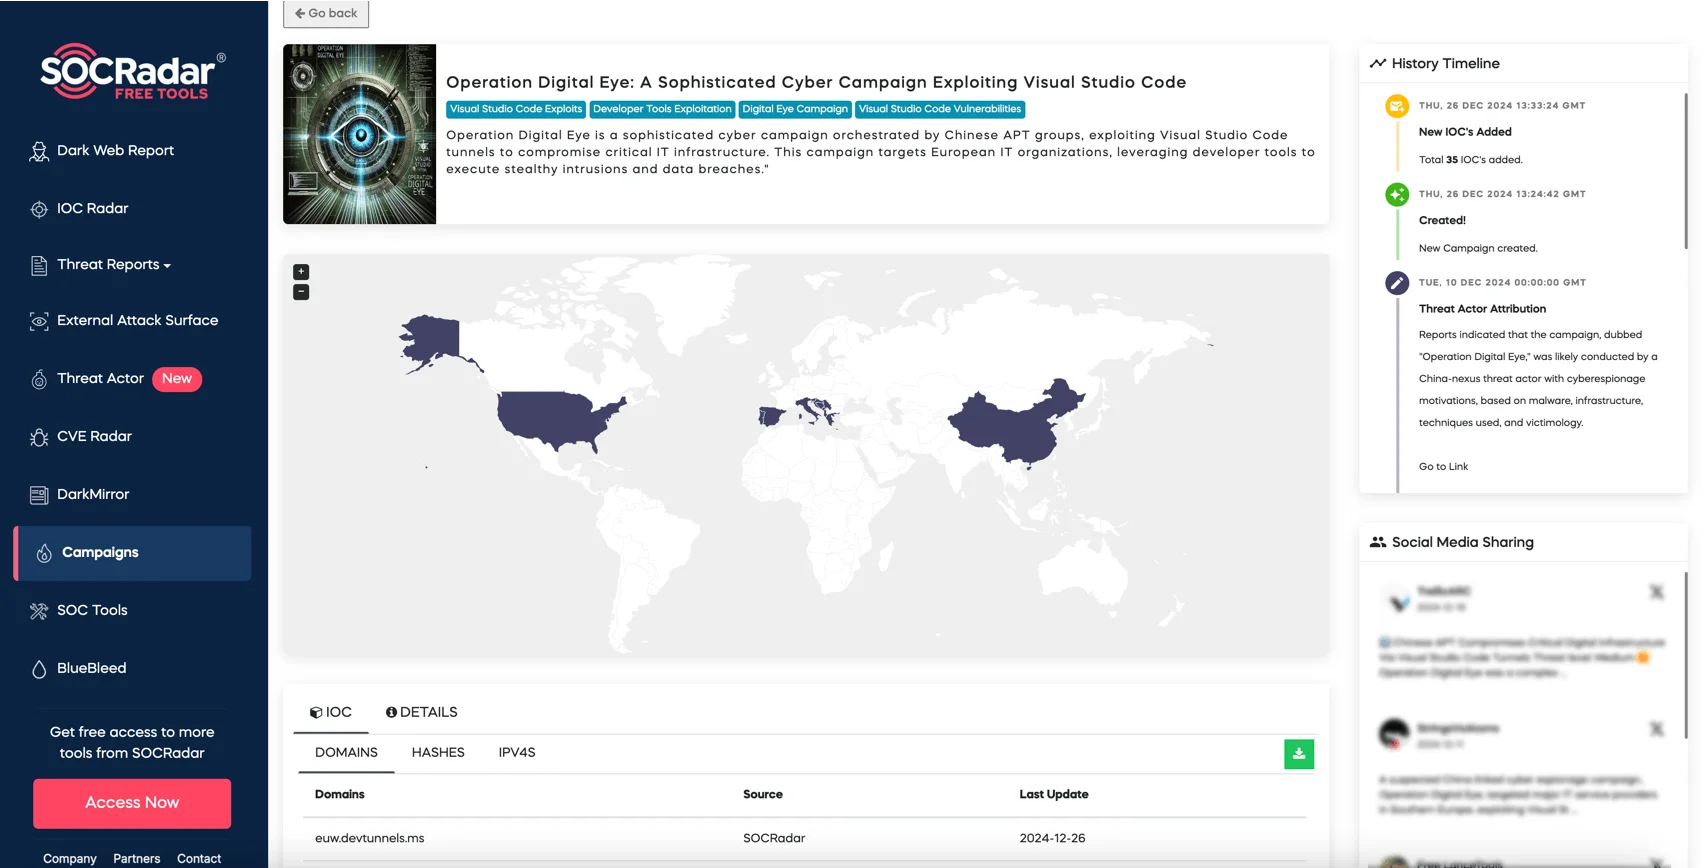Open the Go to Link timeline link
This screenshot has width=1702, height=868.
(1443, 467)
